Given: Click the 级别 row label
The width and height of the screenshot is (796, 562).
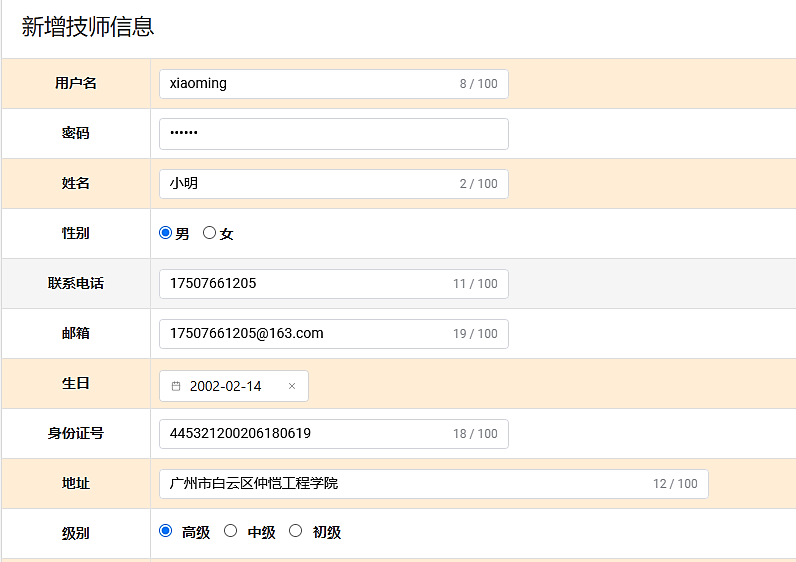Looking at the screenshot, I should [76, 534].
